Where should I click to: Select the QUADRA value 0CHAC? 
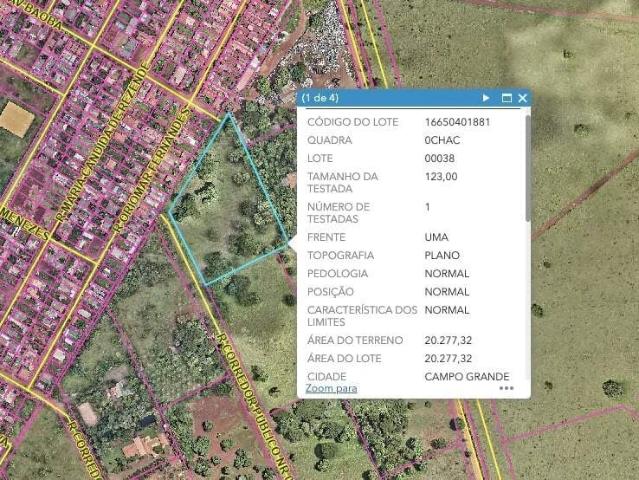442,140
